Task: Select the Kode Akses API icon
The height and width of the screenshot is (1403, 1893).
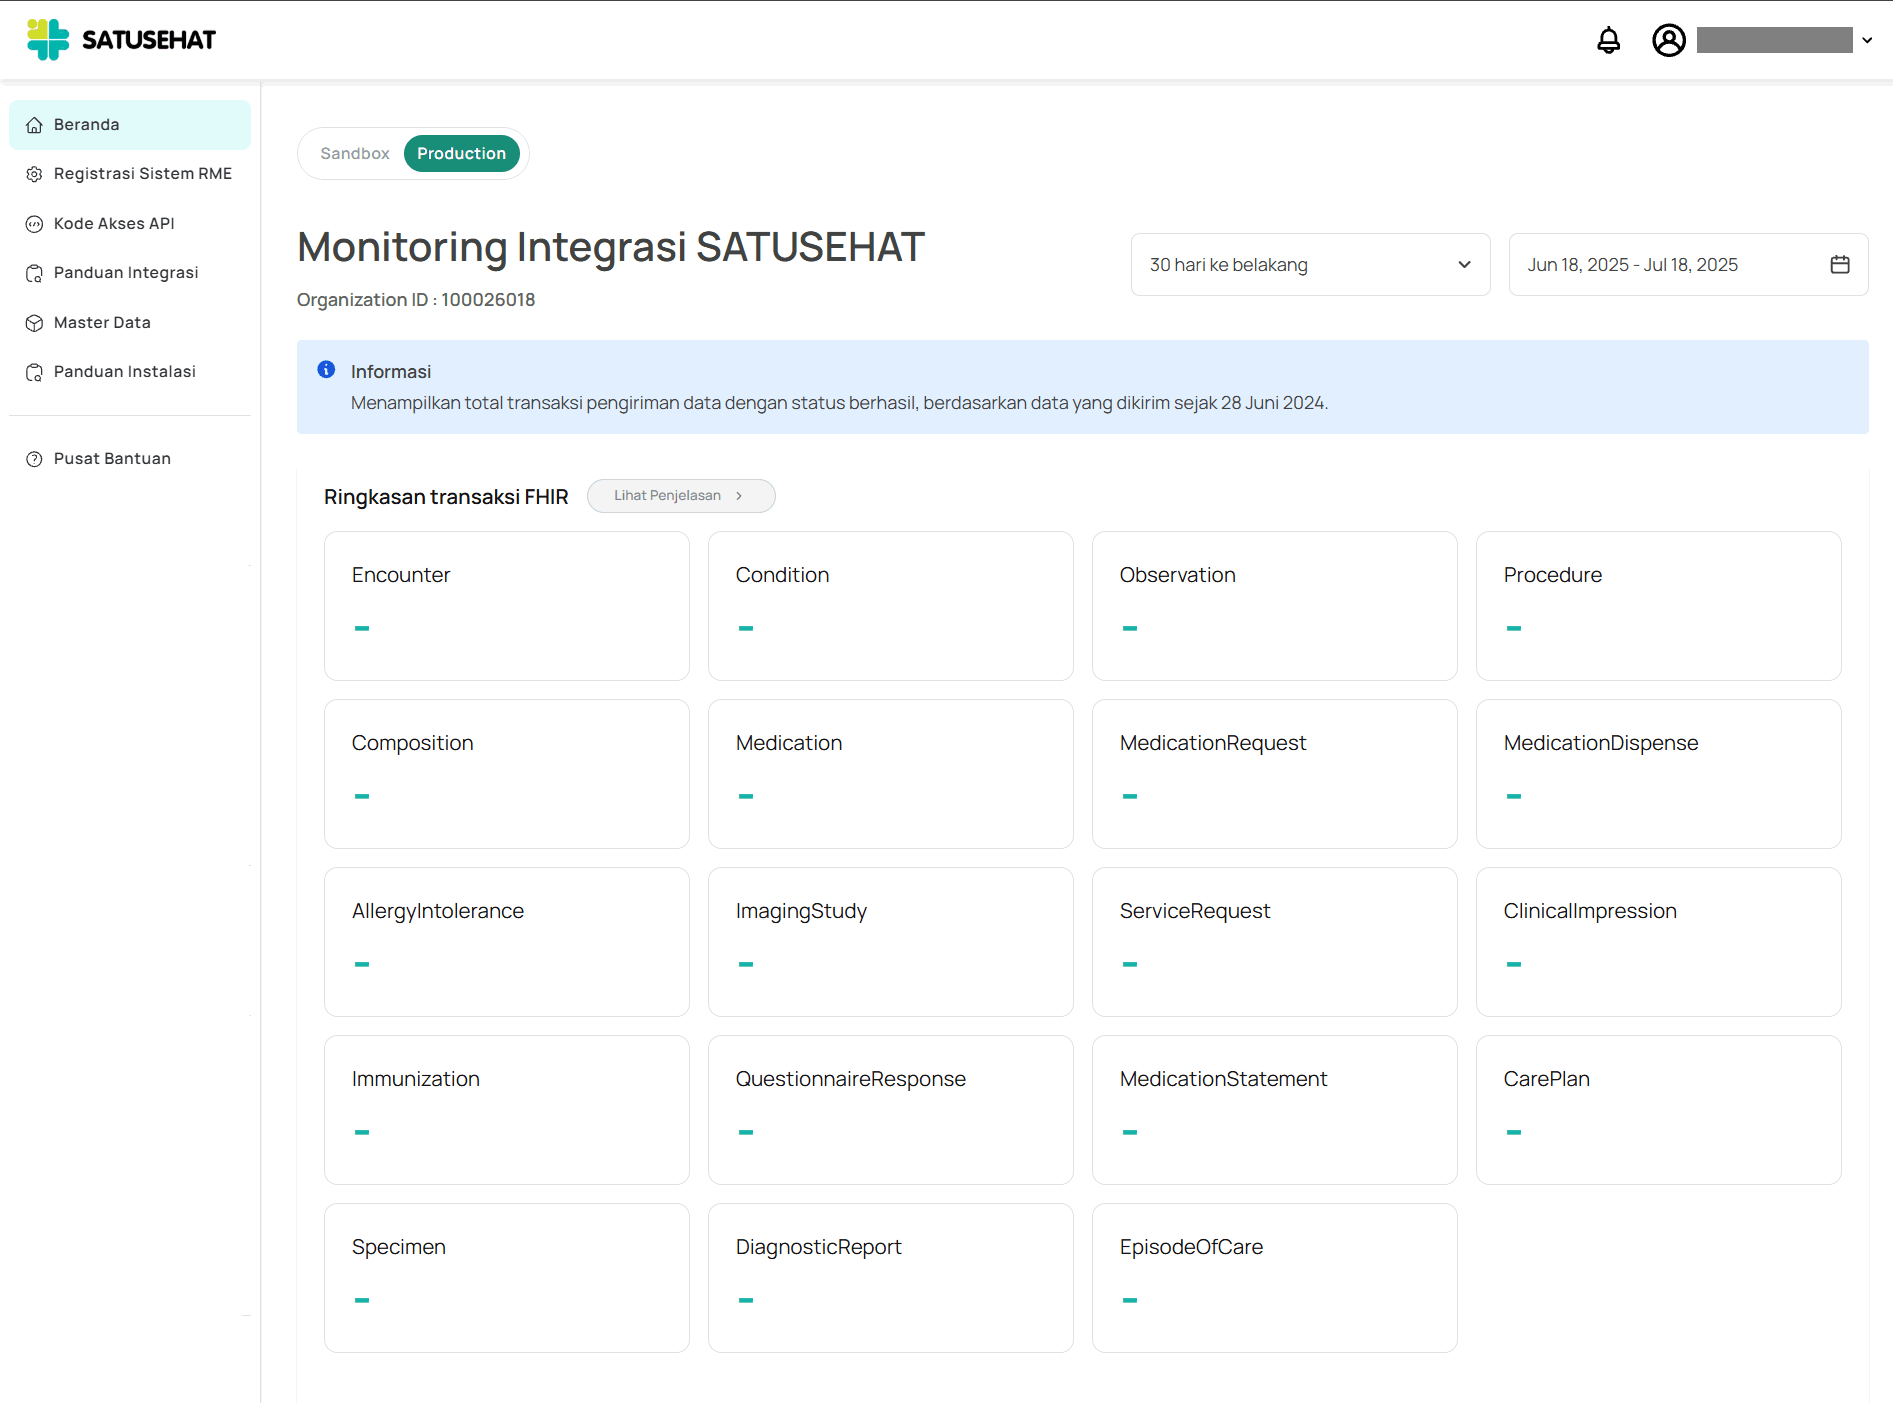Action: point(34,223)
